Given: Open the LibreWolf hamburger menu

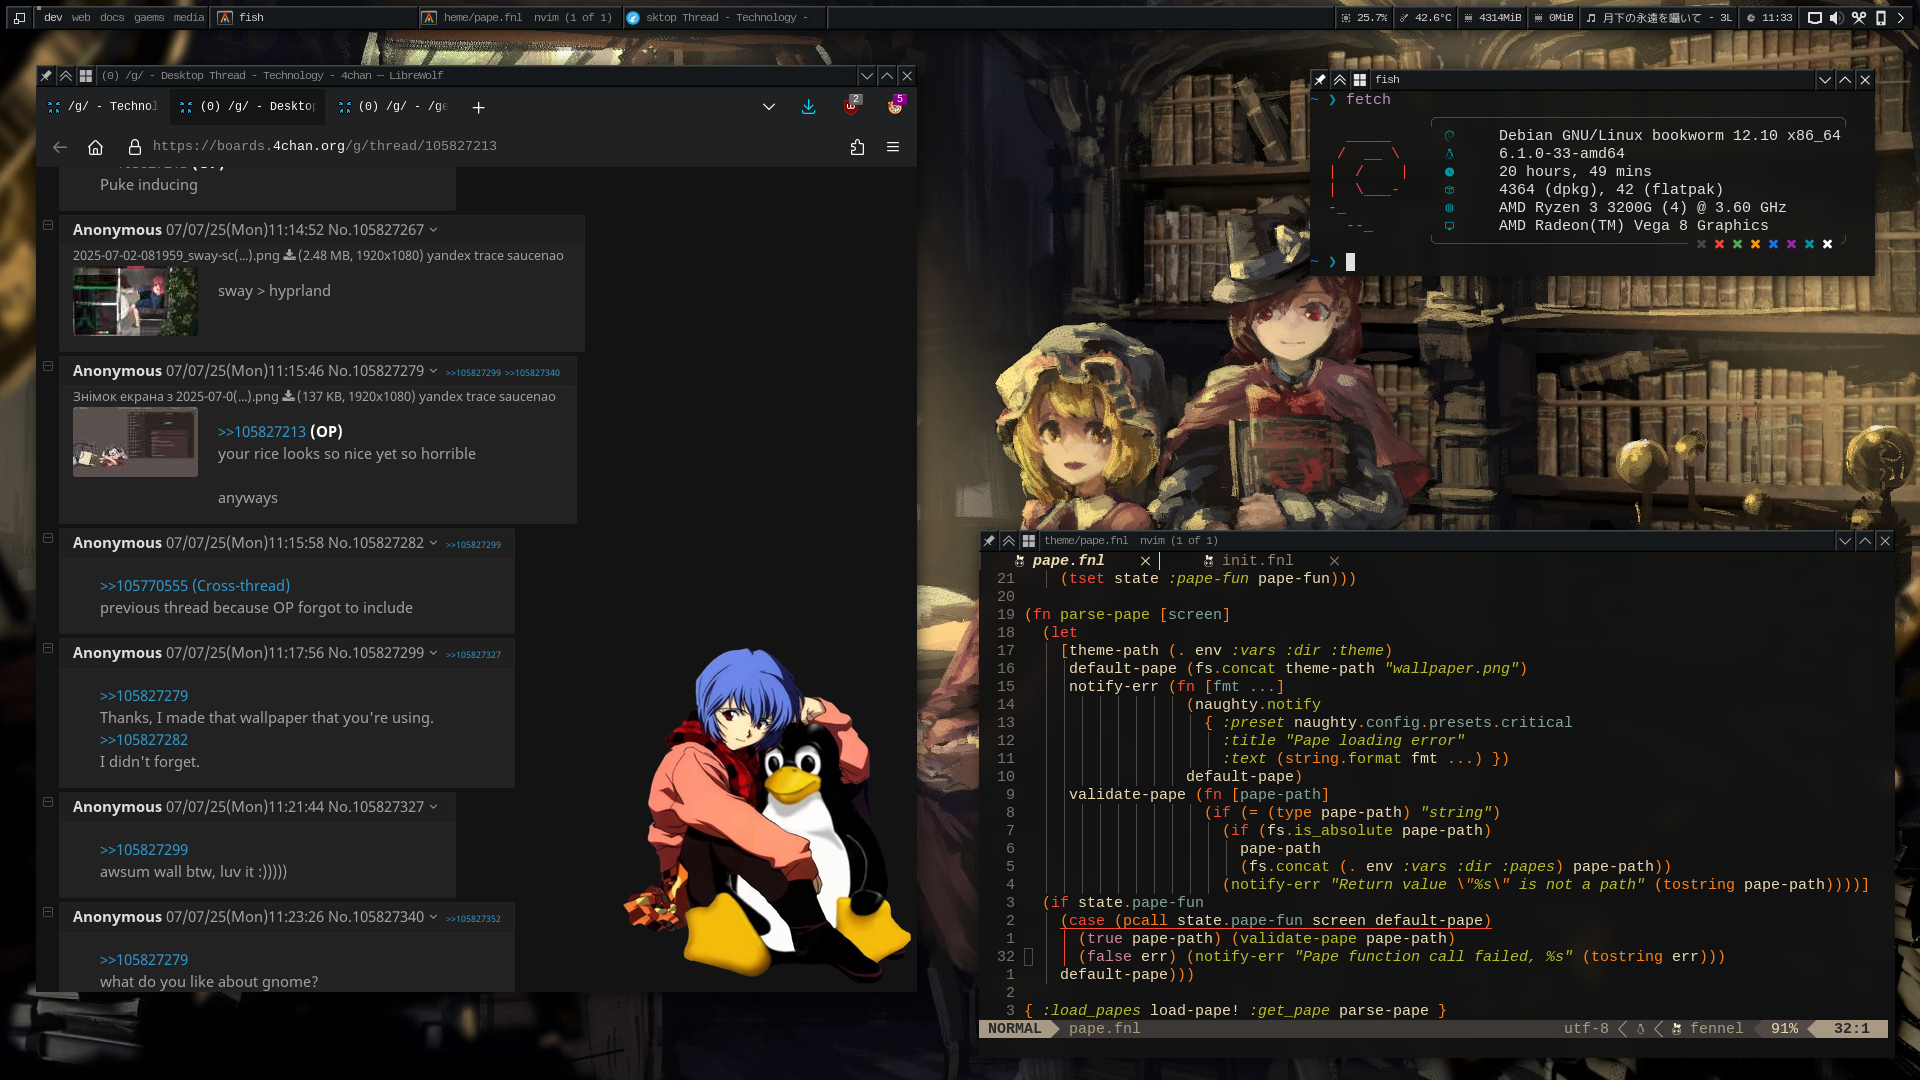Looking at the screenshot, I should (x=893, y=147).
